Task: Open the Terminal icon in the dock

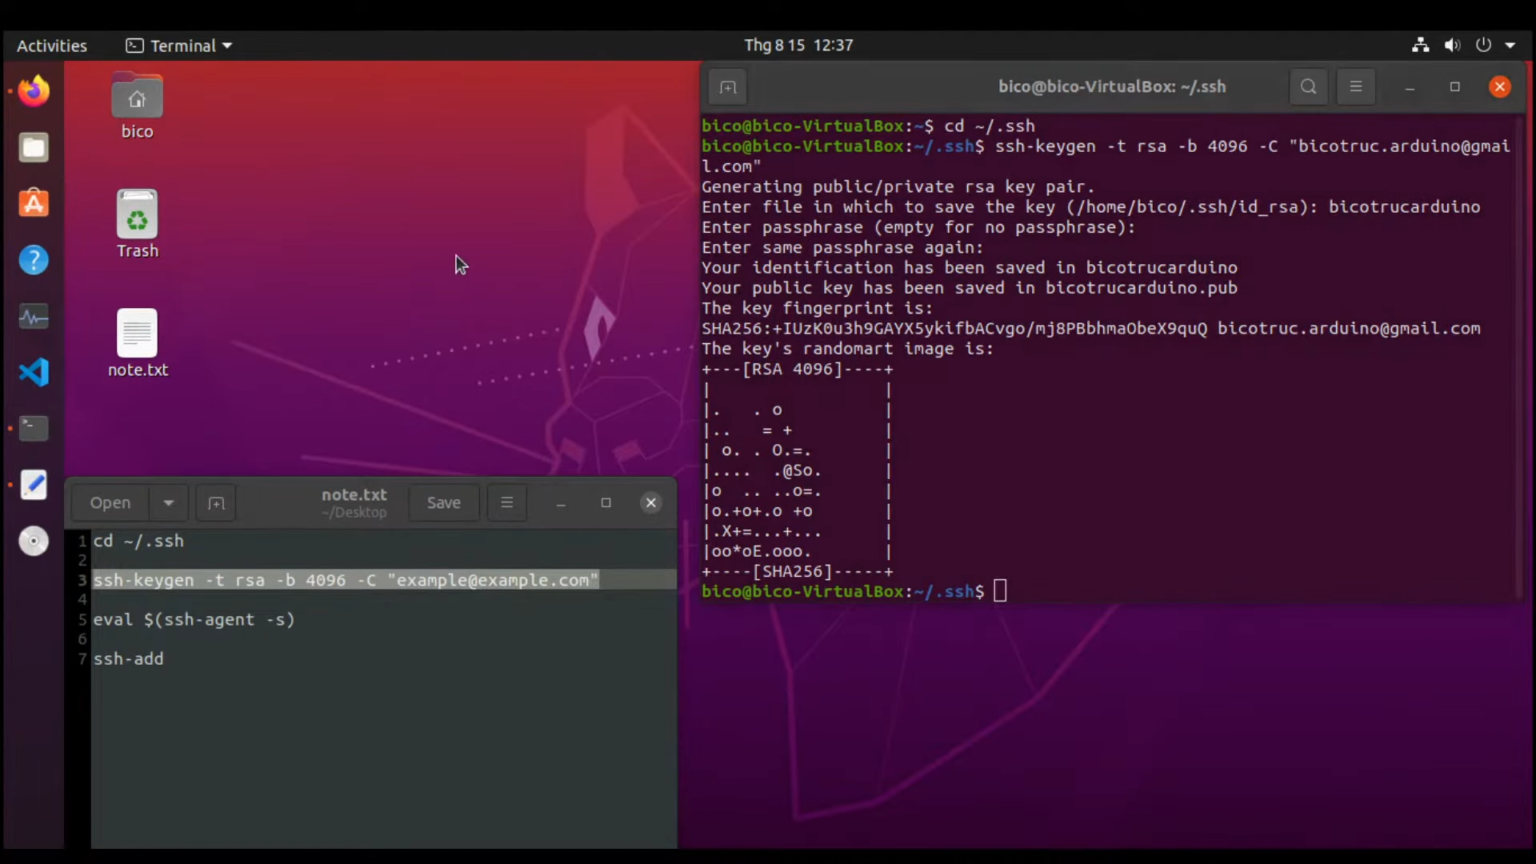Action: click(x=33, y=428)
